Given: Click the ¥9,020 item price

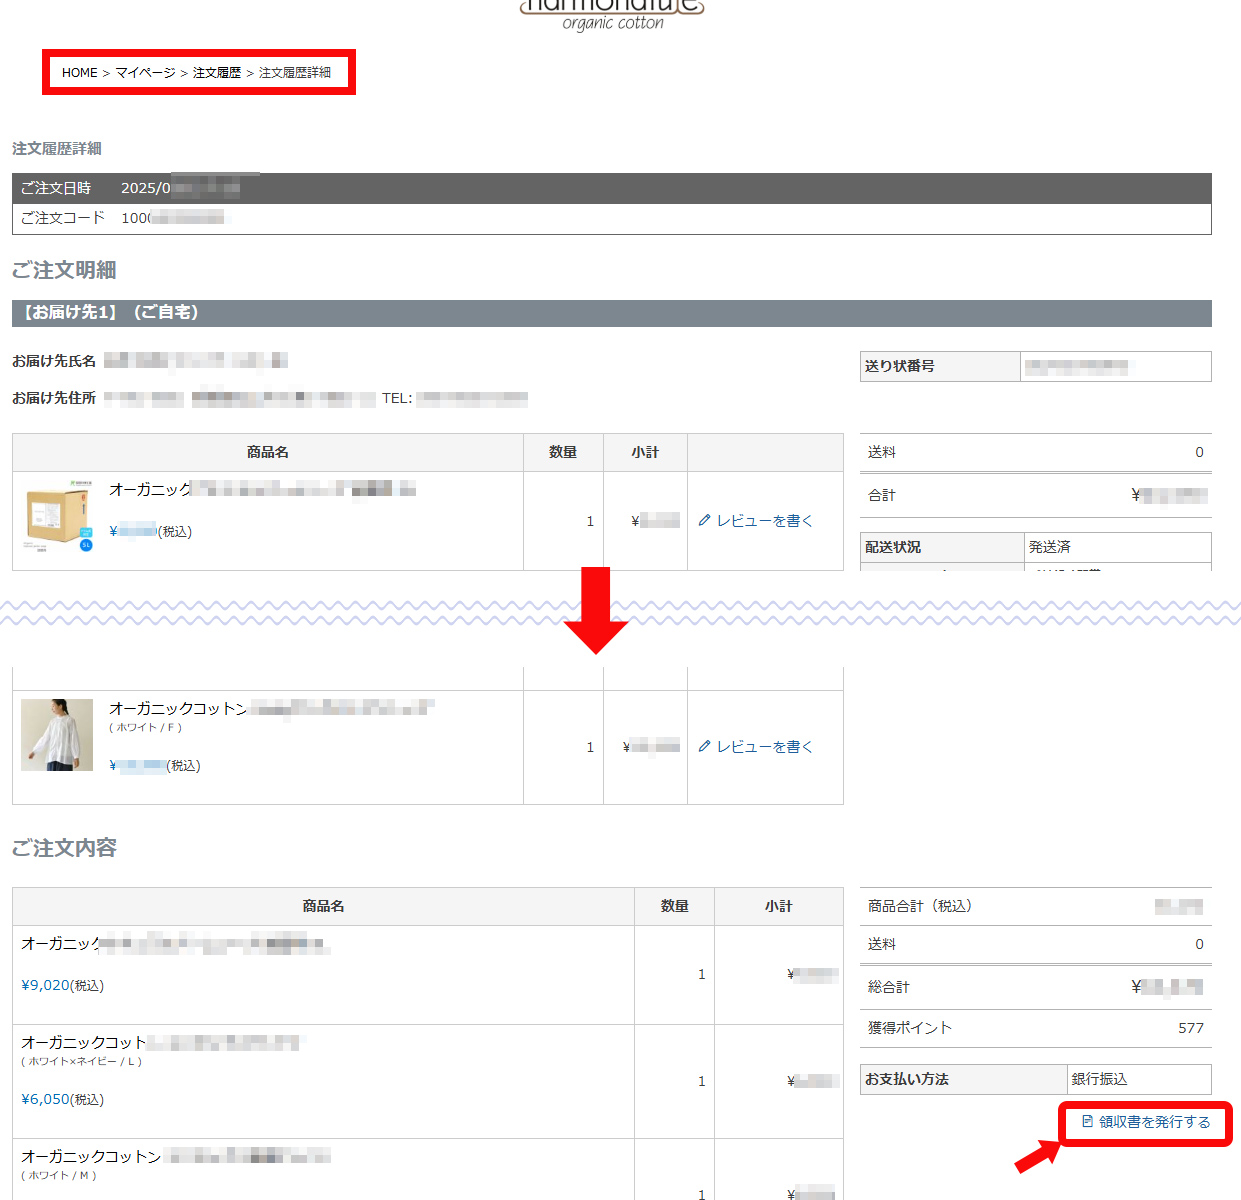Looking at the screenshot, I should [46, 985].
